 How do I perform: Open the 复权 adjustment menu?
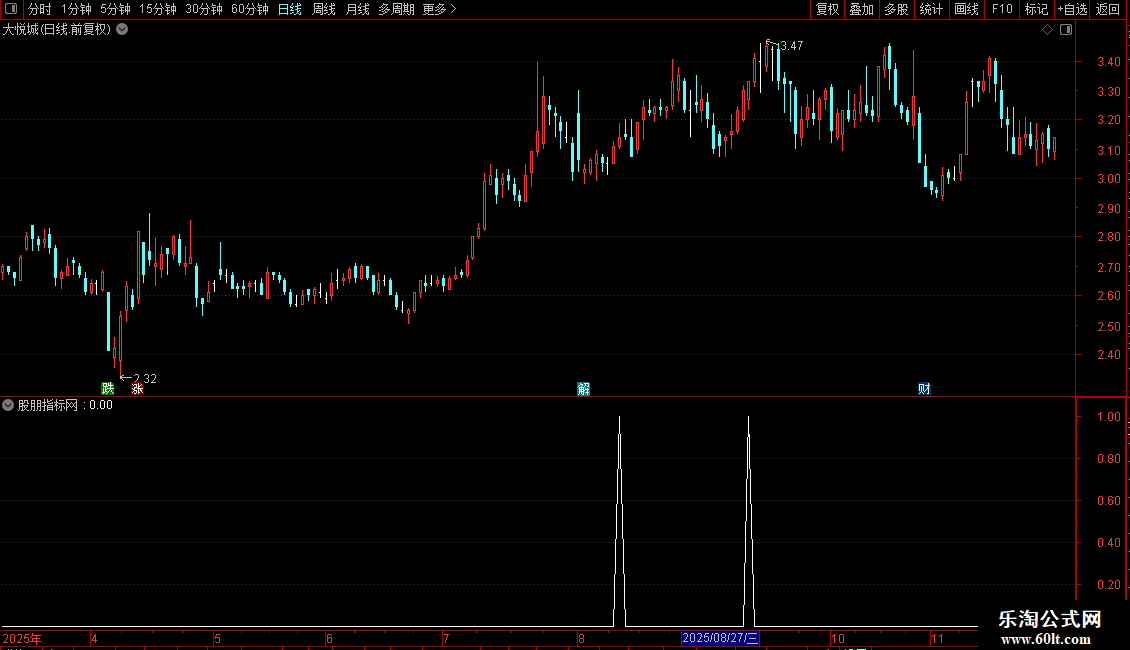click(x=827, y=9)
